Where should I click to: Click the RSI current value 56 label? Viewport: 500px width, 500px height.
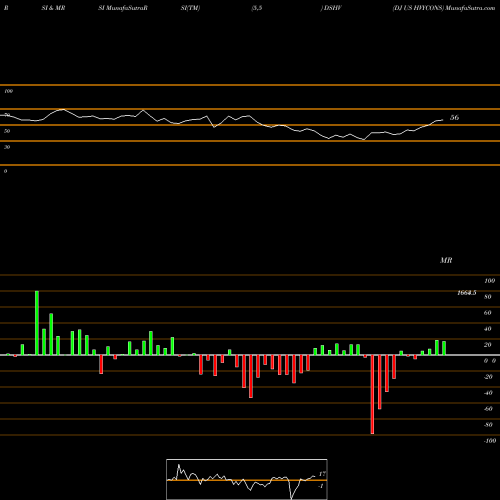pyautogui.click(x=454, y=117)
